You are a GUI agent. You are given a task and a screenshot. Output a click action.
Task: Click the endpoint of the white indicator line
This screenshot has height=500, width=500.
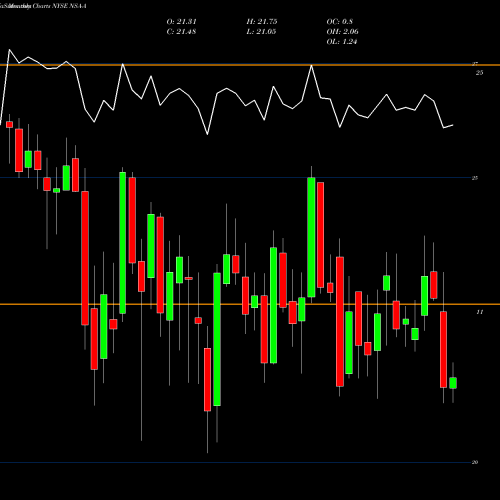click(x=453, y=125)
